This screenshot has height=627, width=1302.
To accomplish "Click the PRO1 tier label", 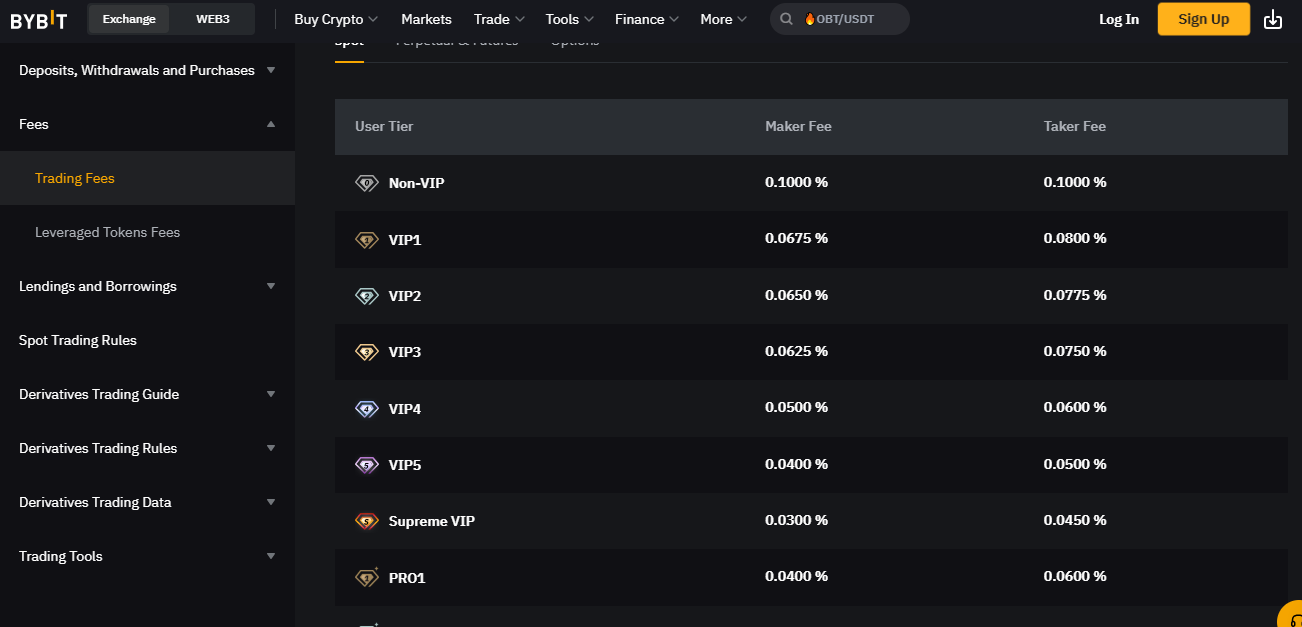I will click(x=407, y=578).
